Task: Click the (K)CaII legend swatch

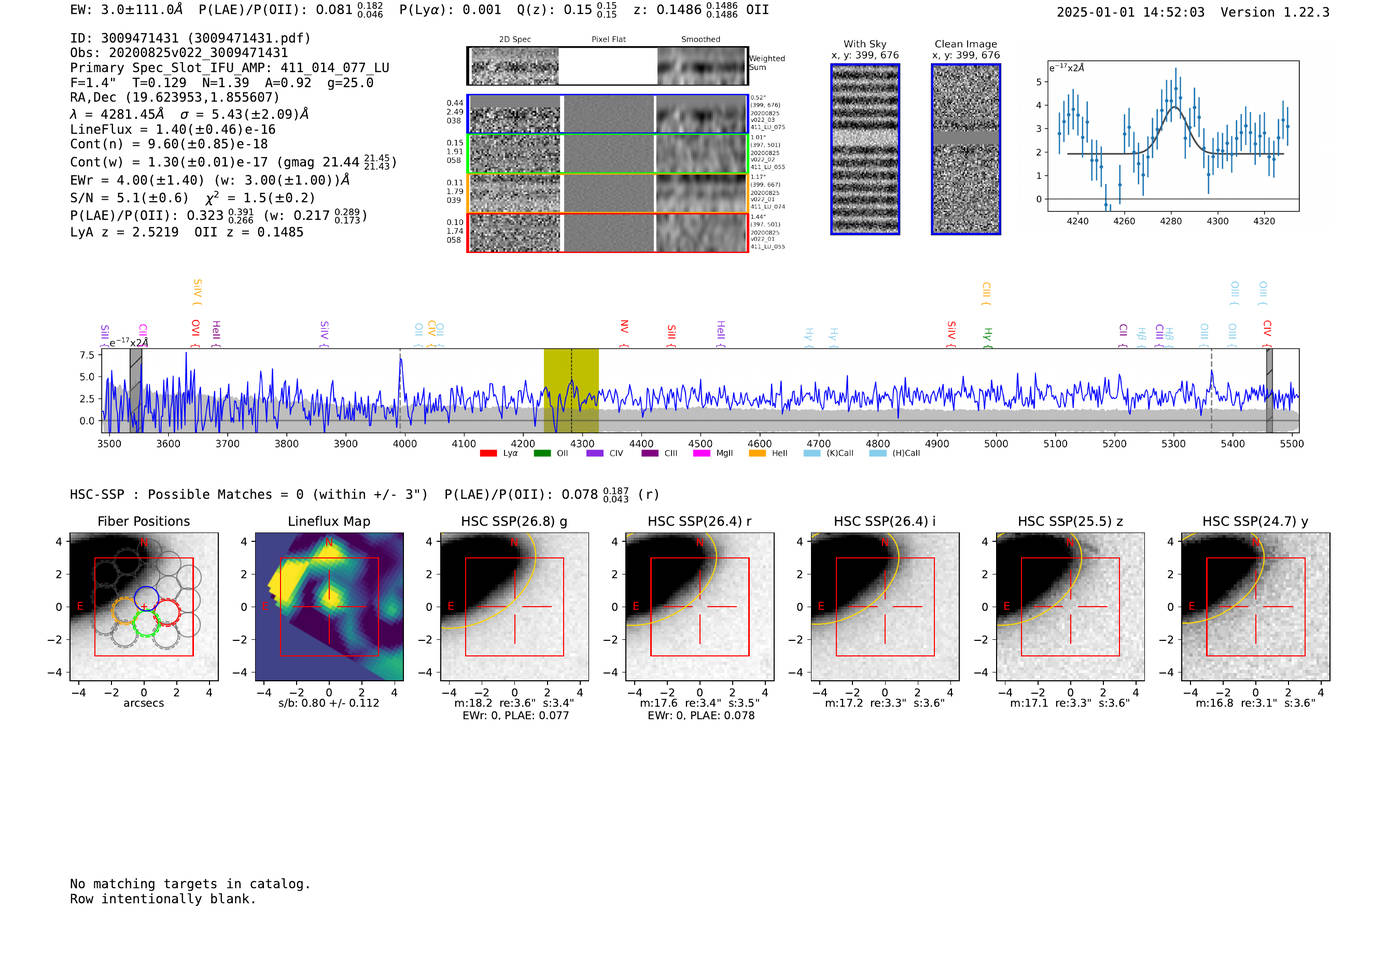Action: (x=812, y=453)
